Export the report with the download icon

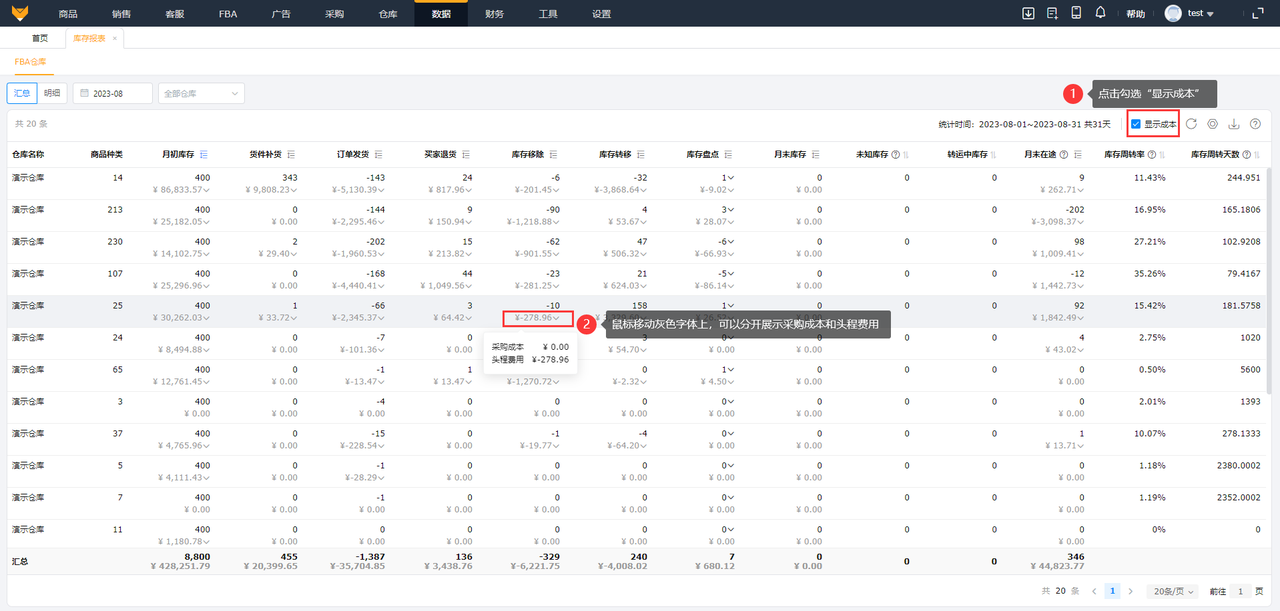click(x=1234, y=124)
